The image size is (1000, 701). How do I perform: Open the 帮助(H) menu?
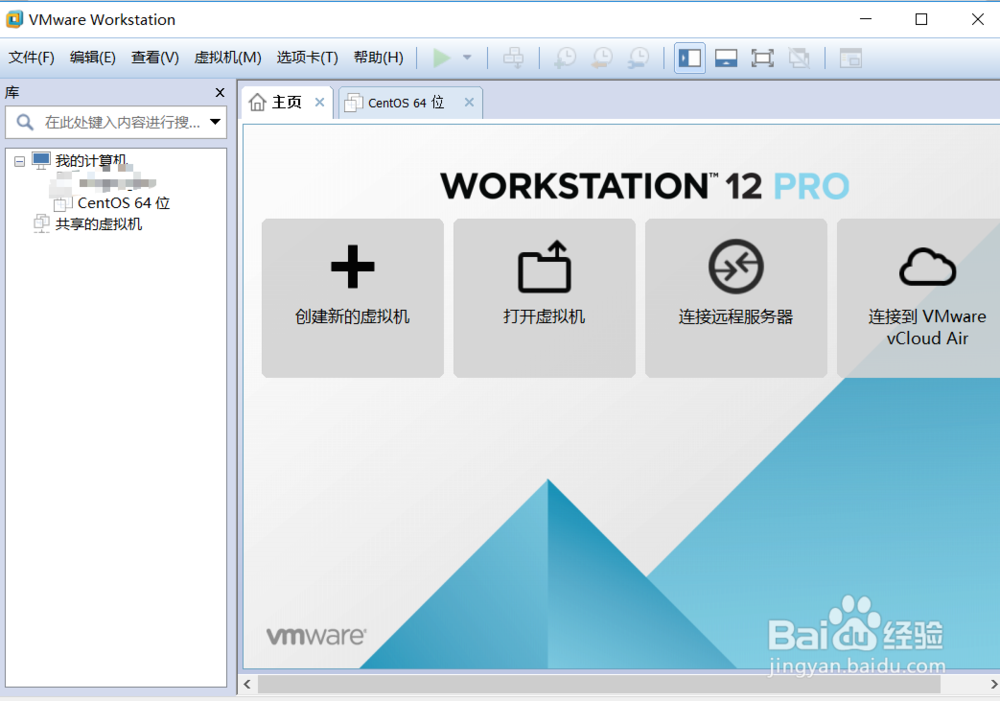coord(378,57)
